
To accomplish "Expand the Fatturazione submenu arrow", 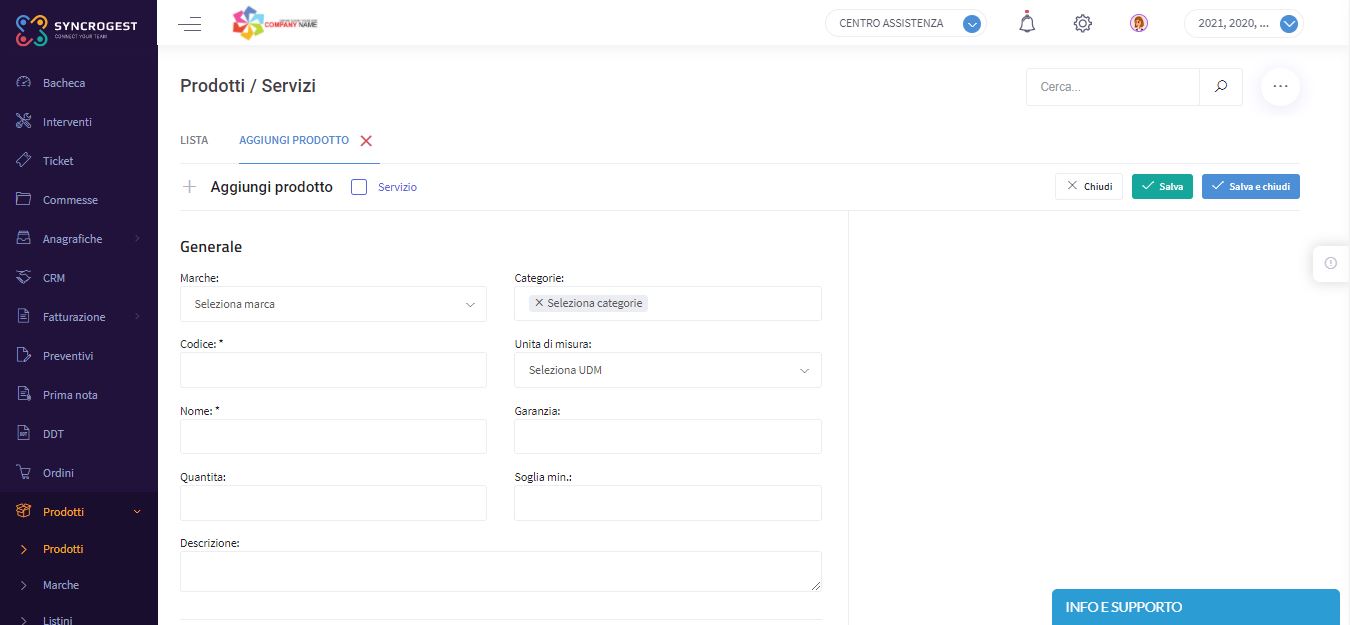I will click(x=137, y=317).
